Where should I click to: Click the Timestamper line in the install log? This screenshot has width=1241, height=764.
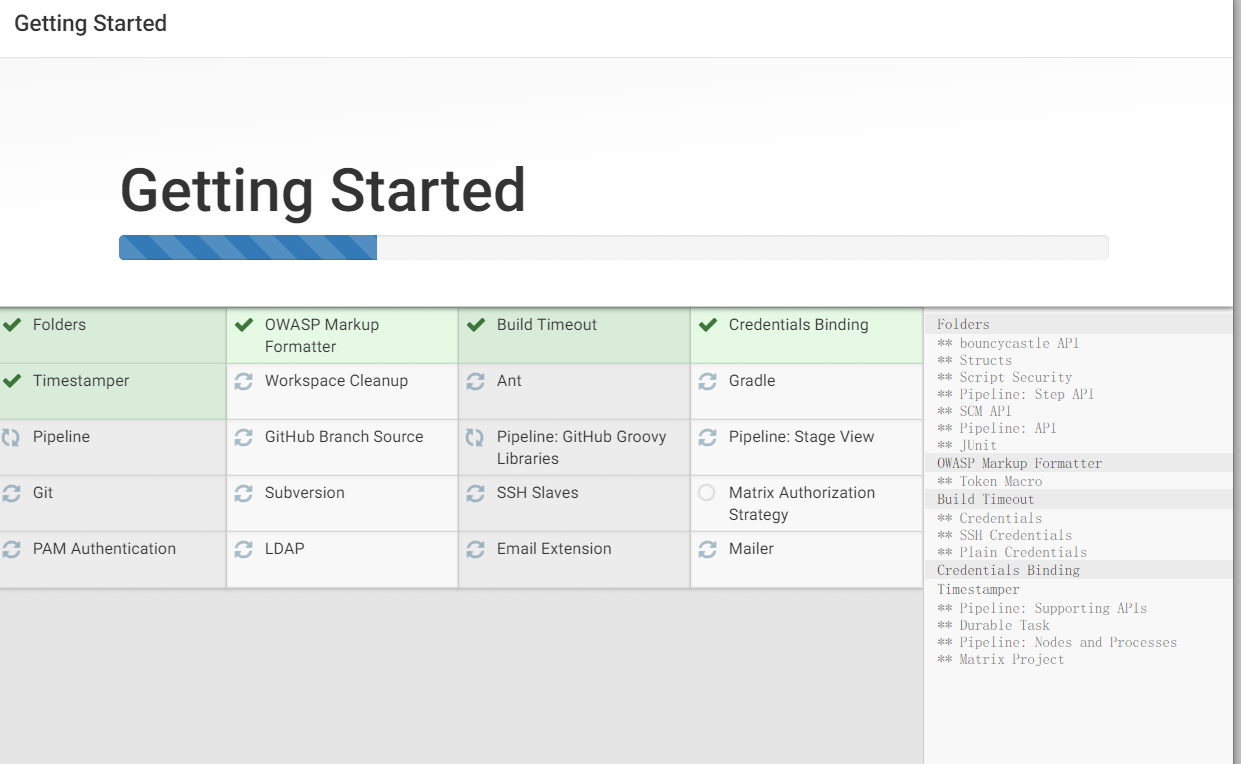coord(978,589)
